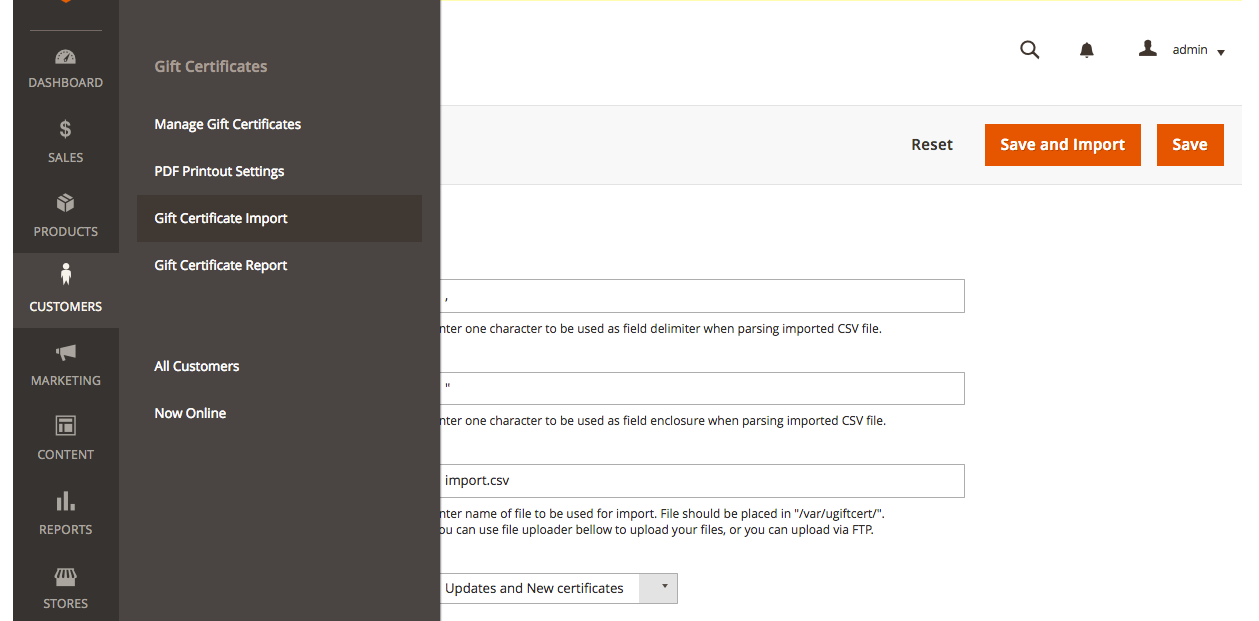
Task: Open the Dashboard gauge icon
Action: [x=65, y=58]
